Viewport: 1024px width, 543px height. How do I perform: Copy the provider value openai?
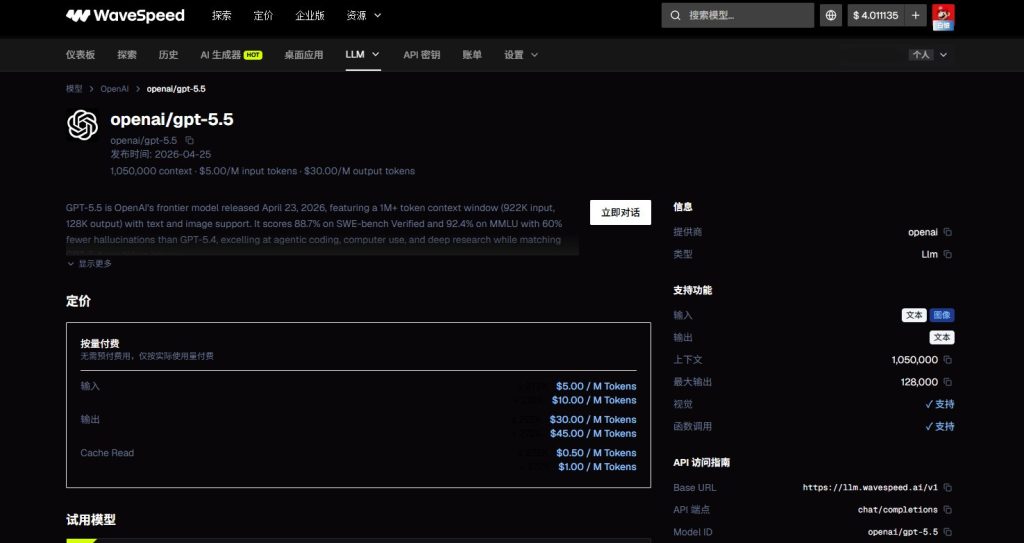948,232
